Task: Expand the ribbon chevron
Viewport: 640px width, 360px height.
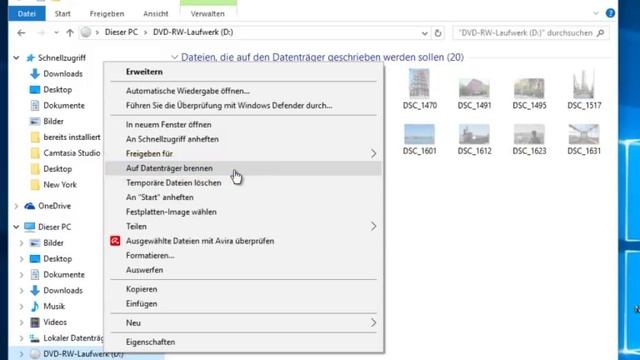Action: (596, 13)
